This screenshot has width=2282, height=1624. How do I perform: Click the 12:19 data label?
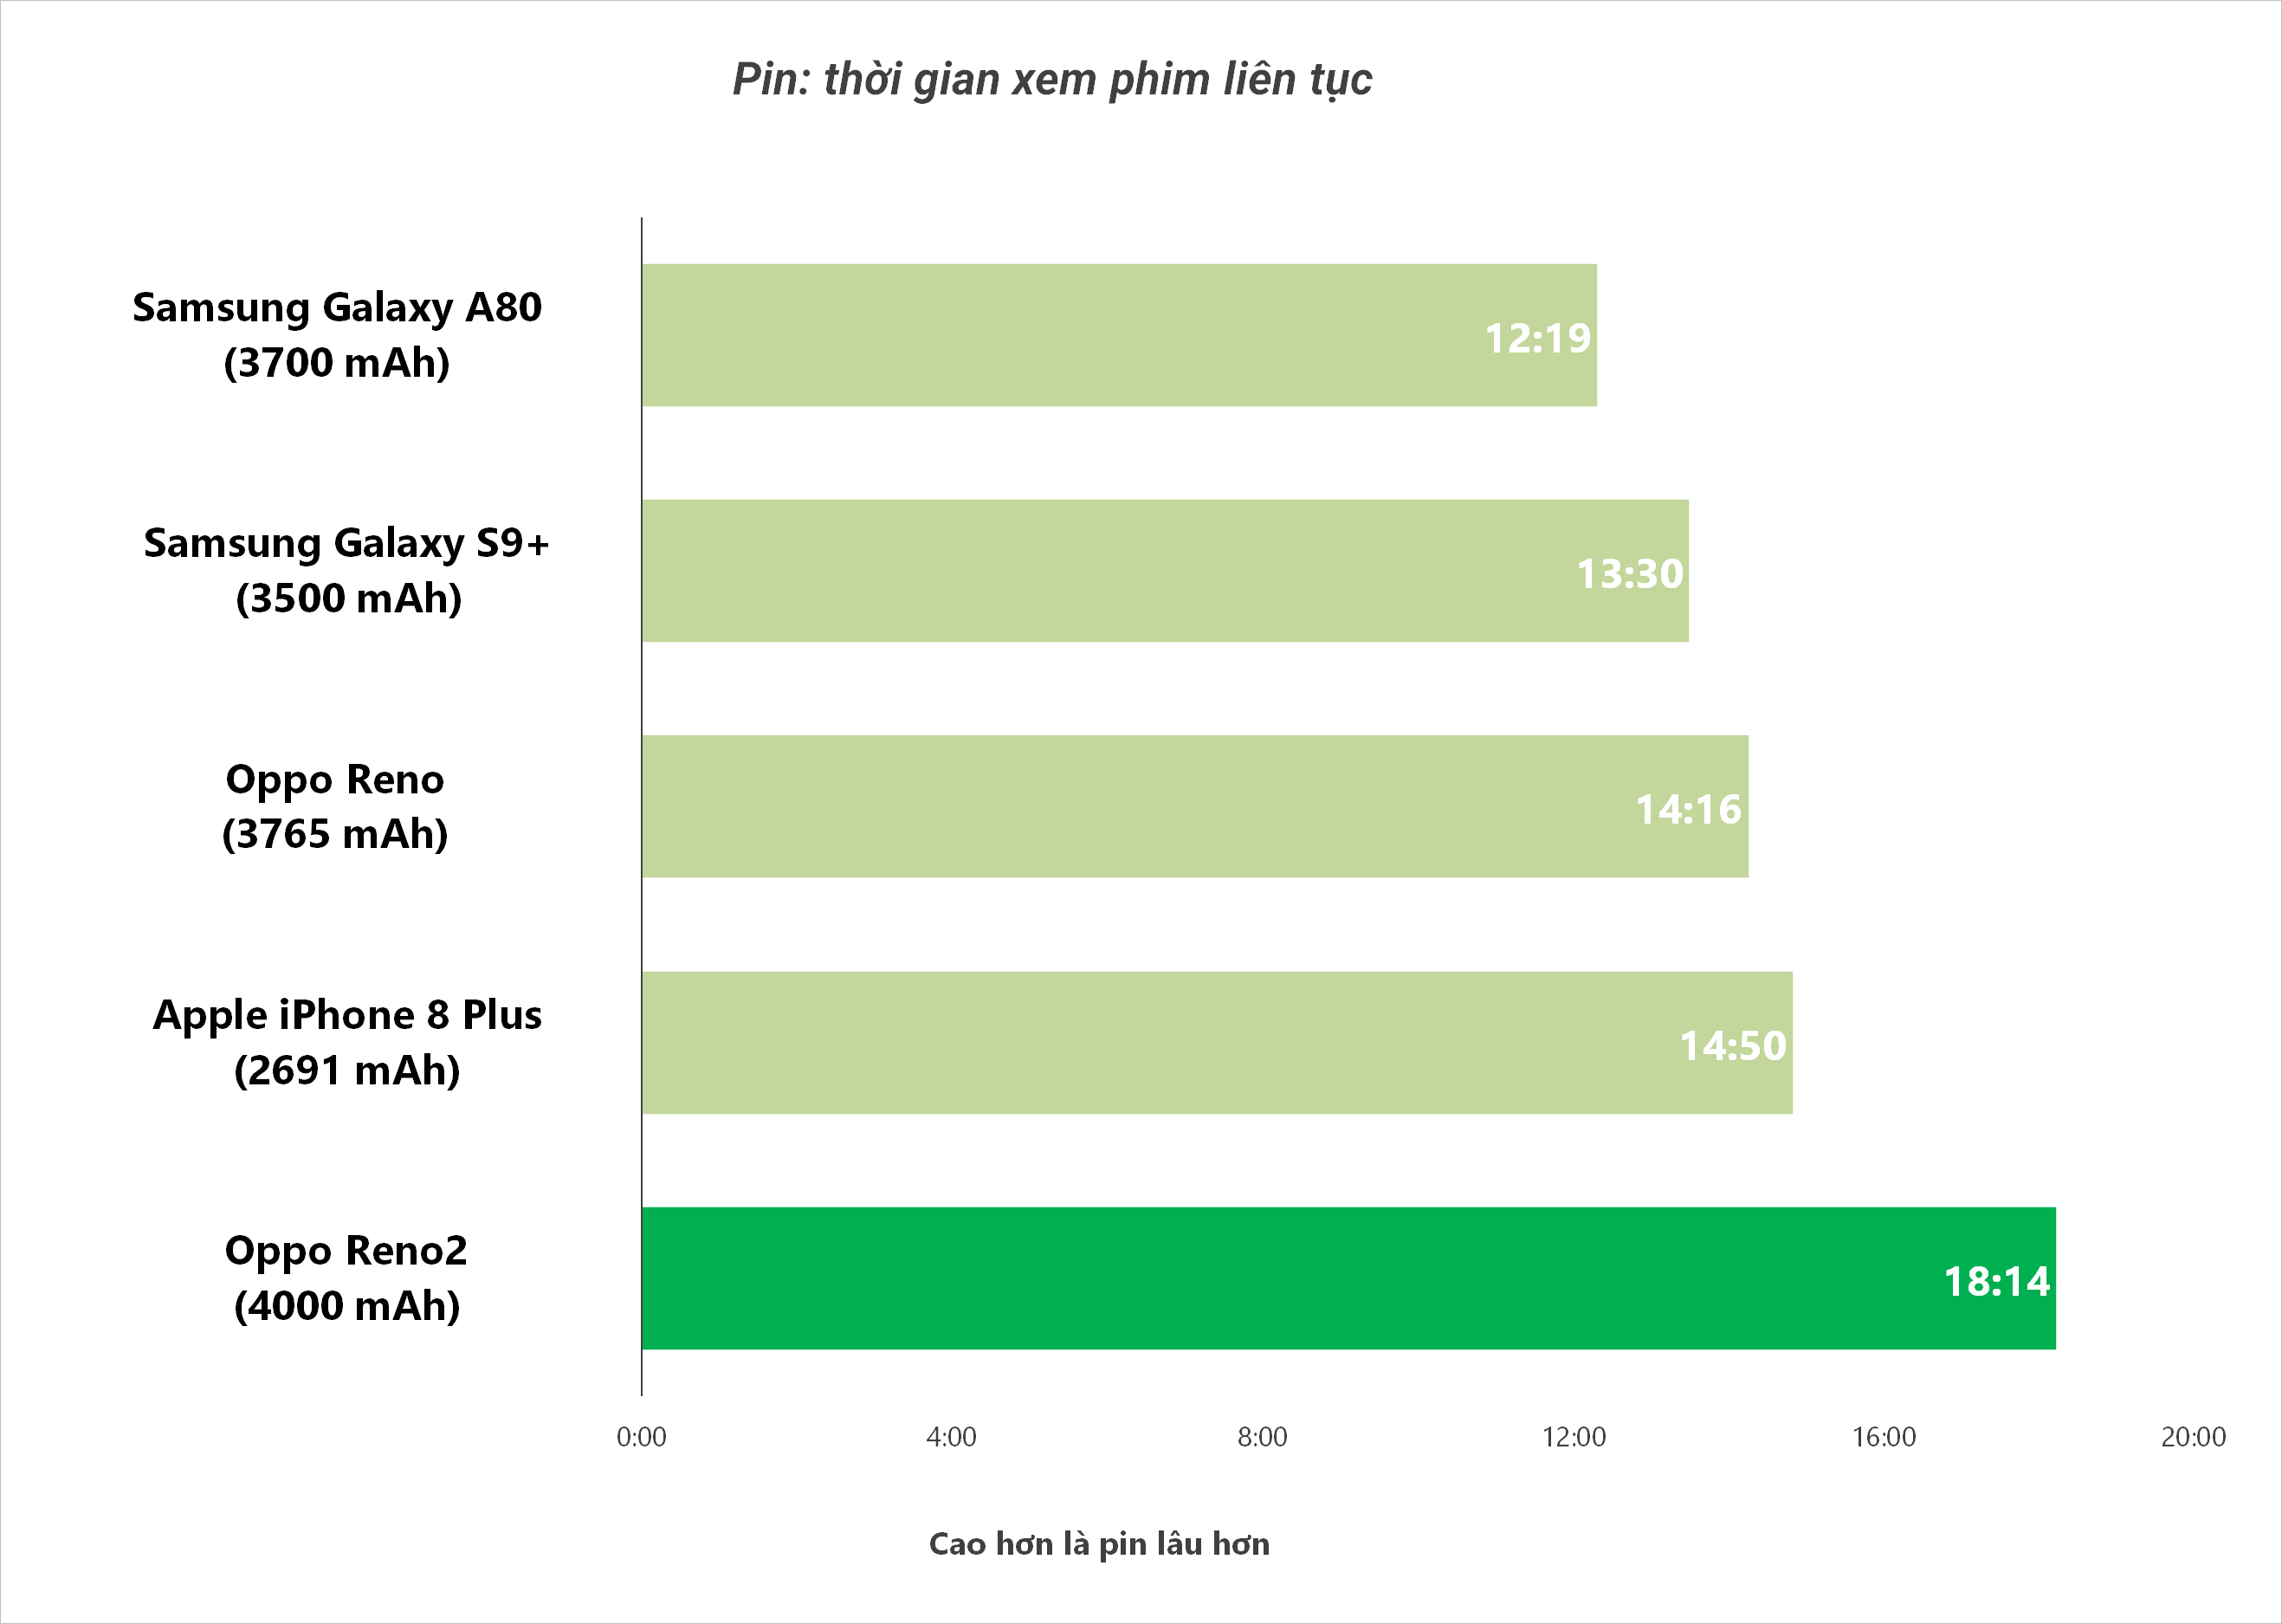tap(1537, 338)
